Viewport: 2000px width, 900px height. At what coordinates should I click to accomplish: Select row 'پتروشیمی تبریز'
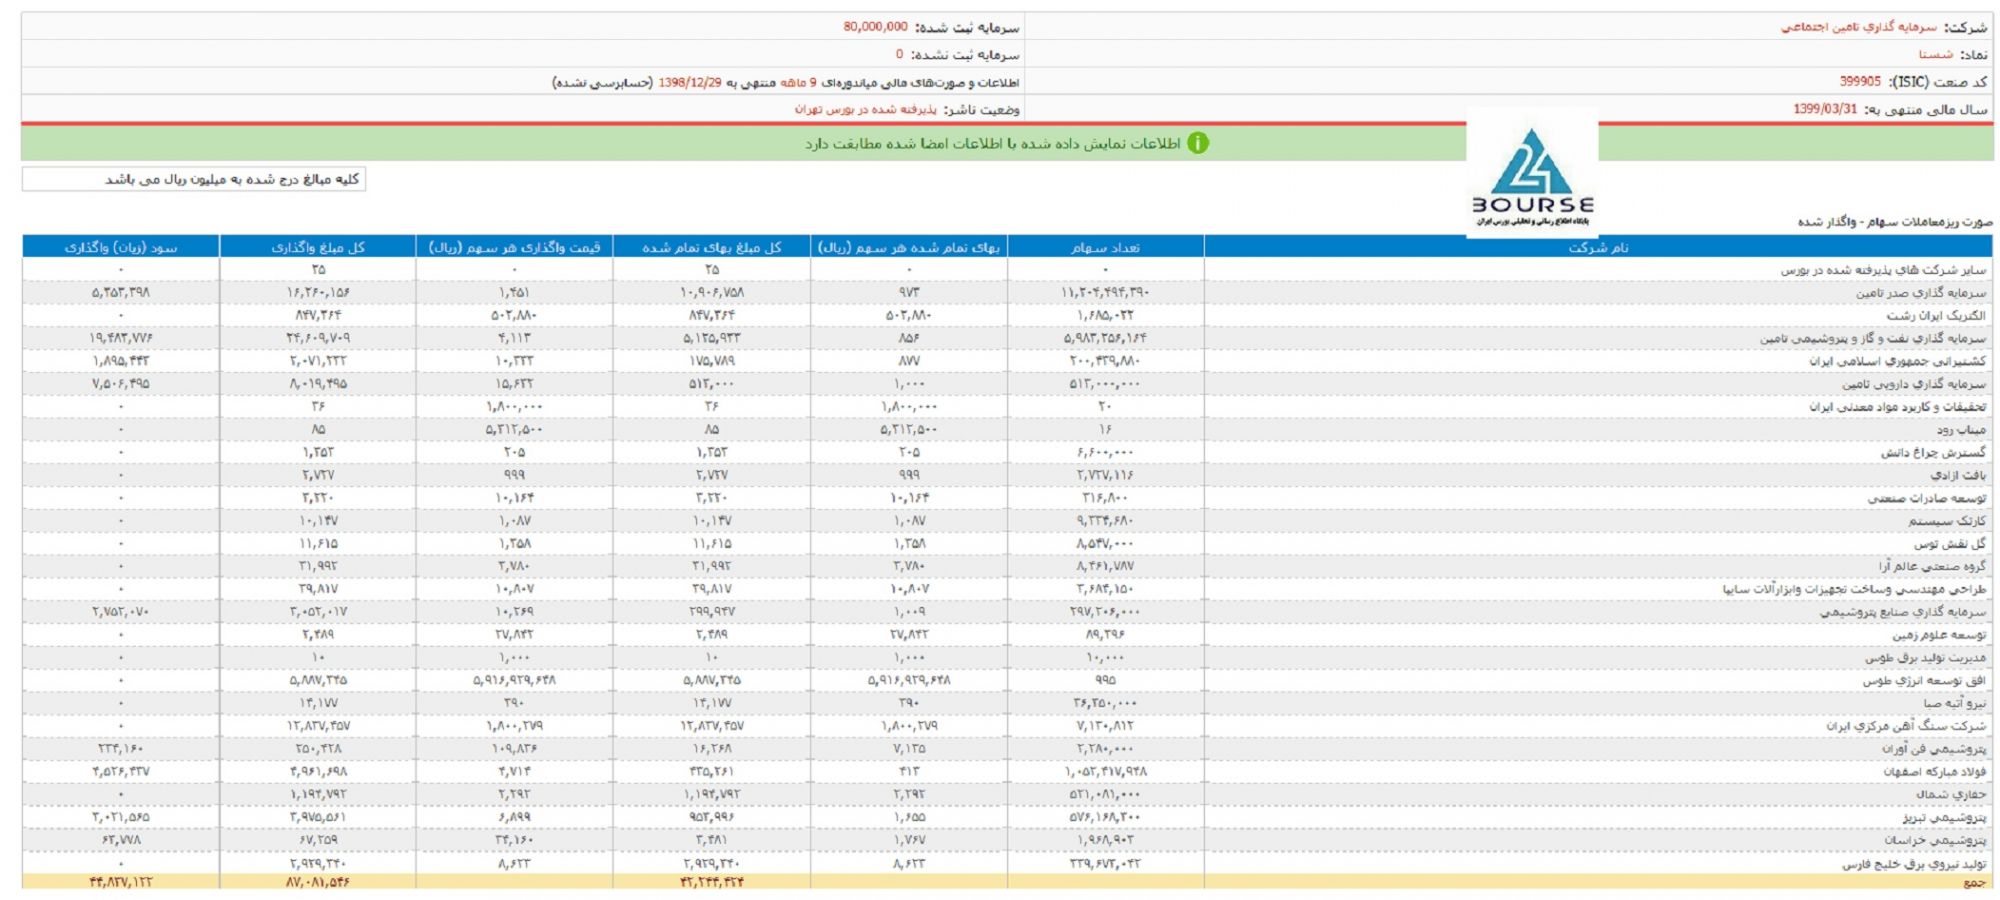point(1007,817)
